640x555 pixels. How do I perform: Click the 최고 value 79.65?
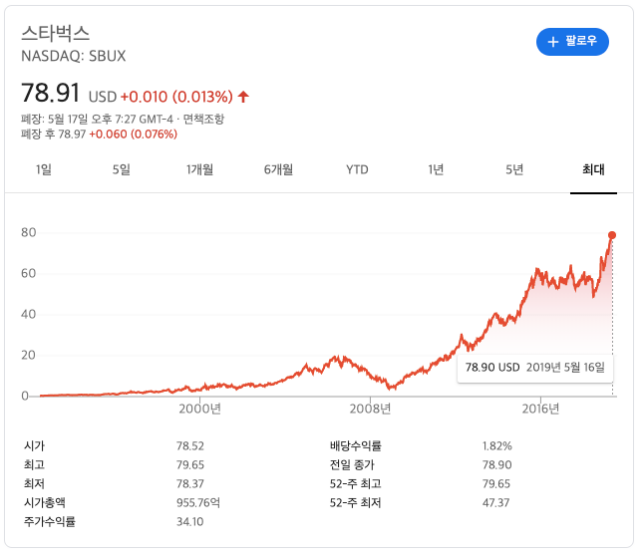pyautogui.click(x=190, y=465)
